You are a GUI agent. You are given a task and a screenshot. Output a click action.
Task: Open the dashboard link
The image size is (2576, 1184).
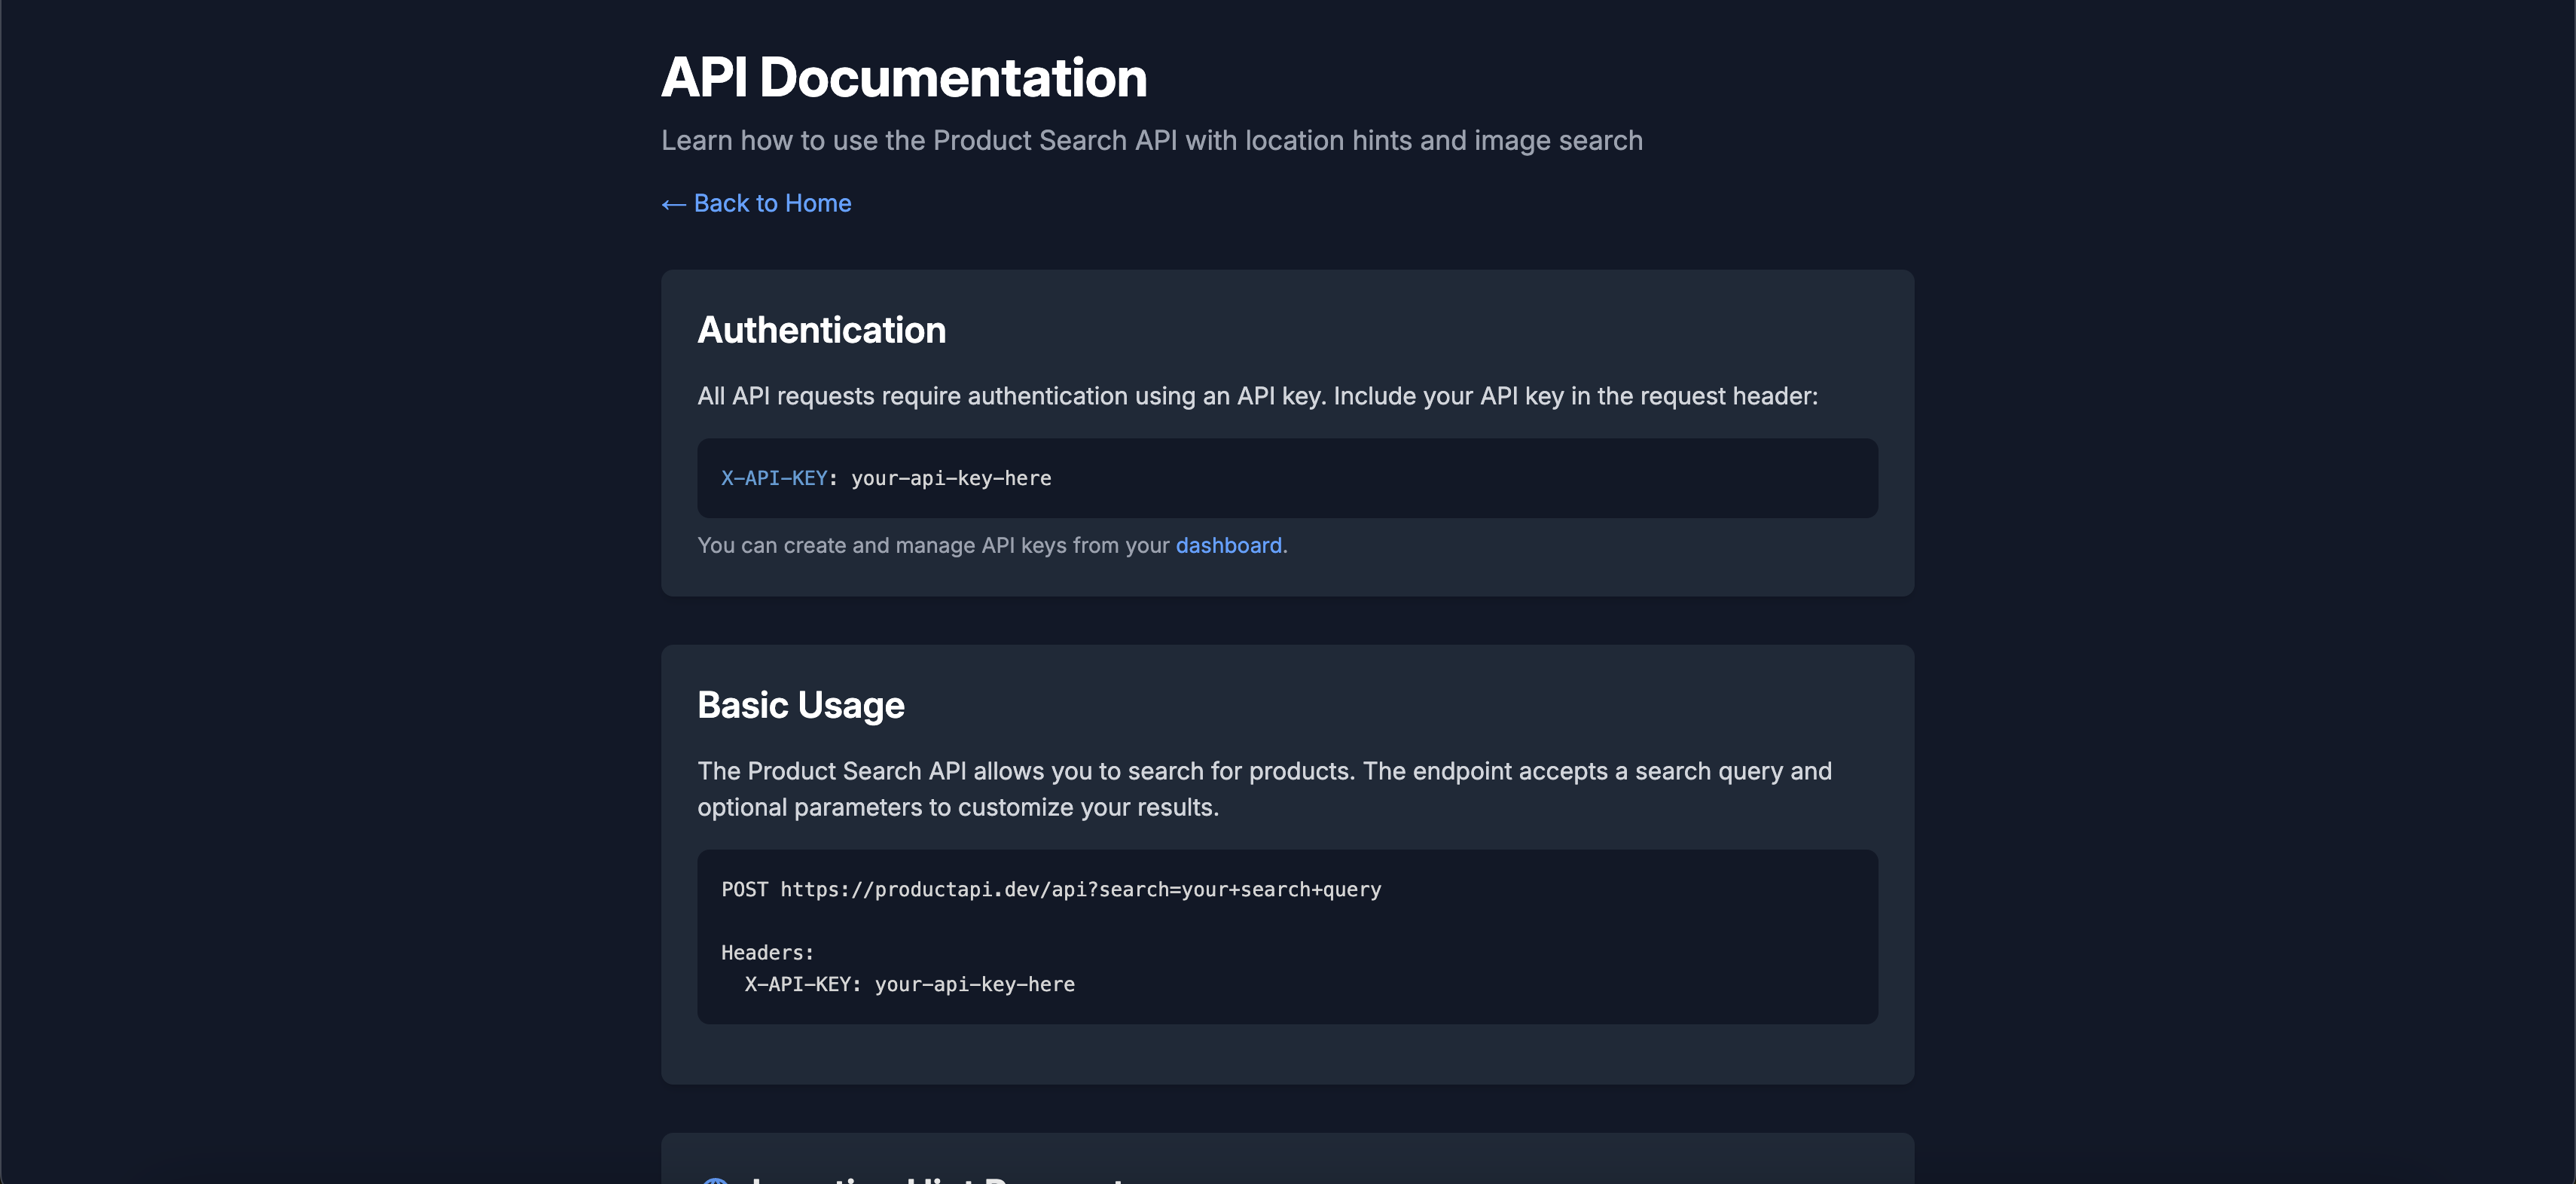(1227, 545)
